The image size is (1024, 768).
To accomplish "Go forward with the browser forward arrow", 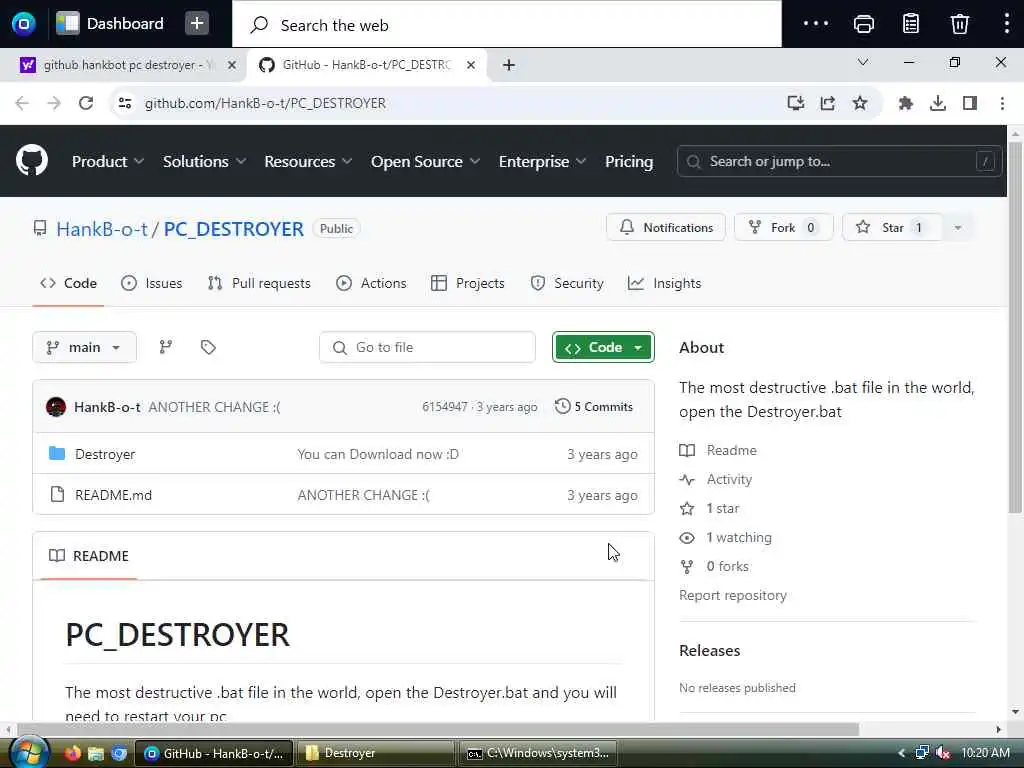I will tap(54, 103).
